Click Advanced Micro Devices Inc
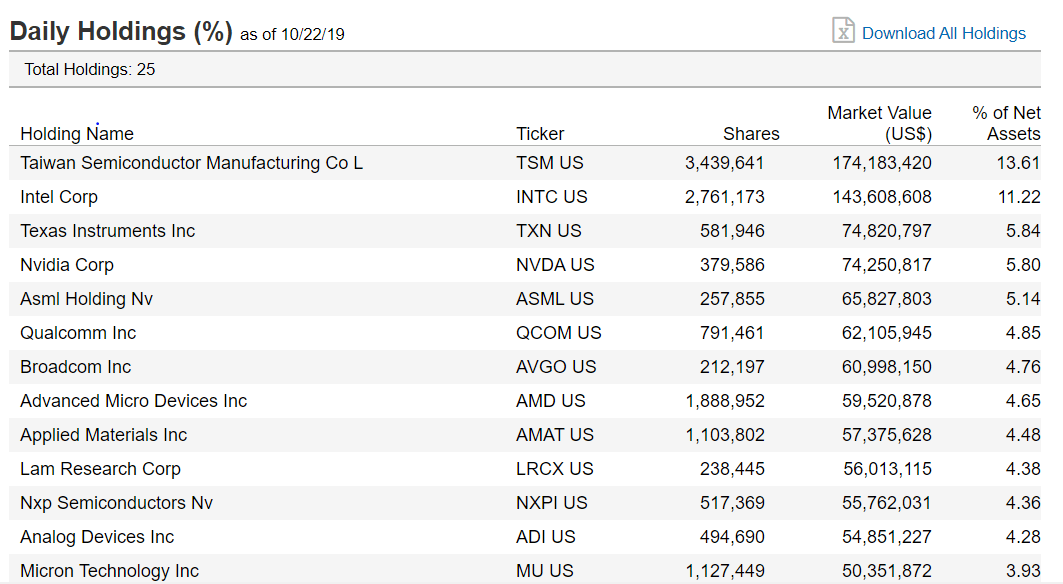 click(132, 400)
